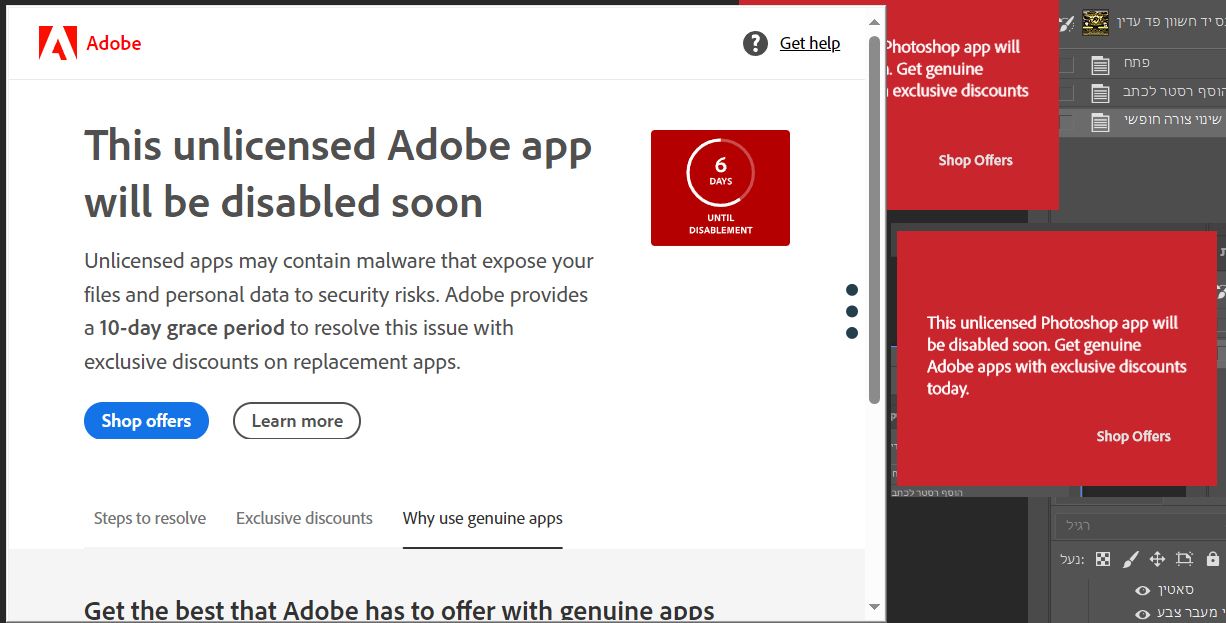
Task: Switch to the Exclusive discounts tab
Action: pyautogui.click(x=304, y=518)
